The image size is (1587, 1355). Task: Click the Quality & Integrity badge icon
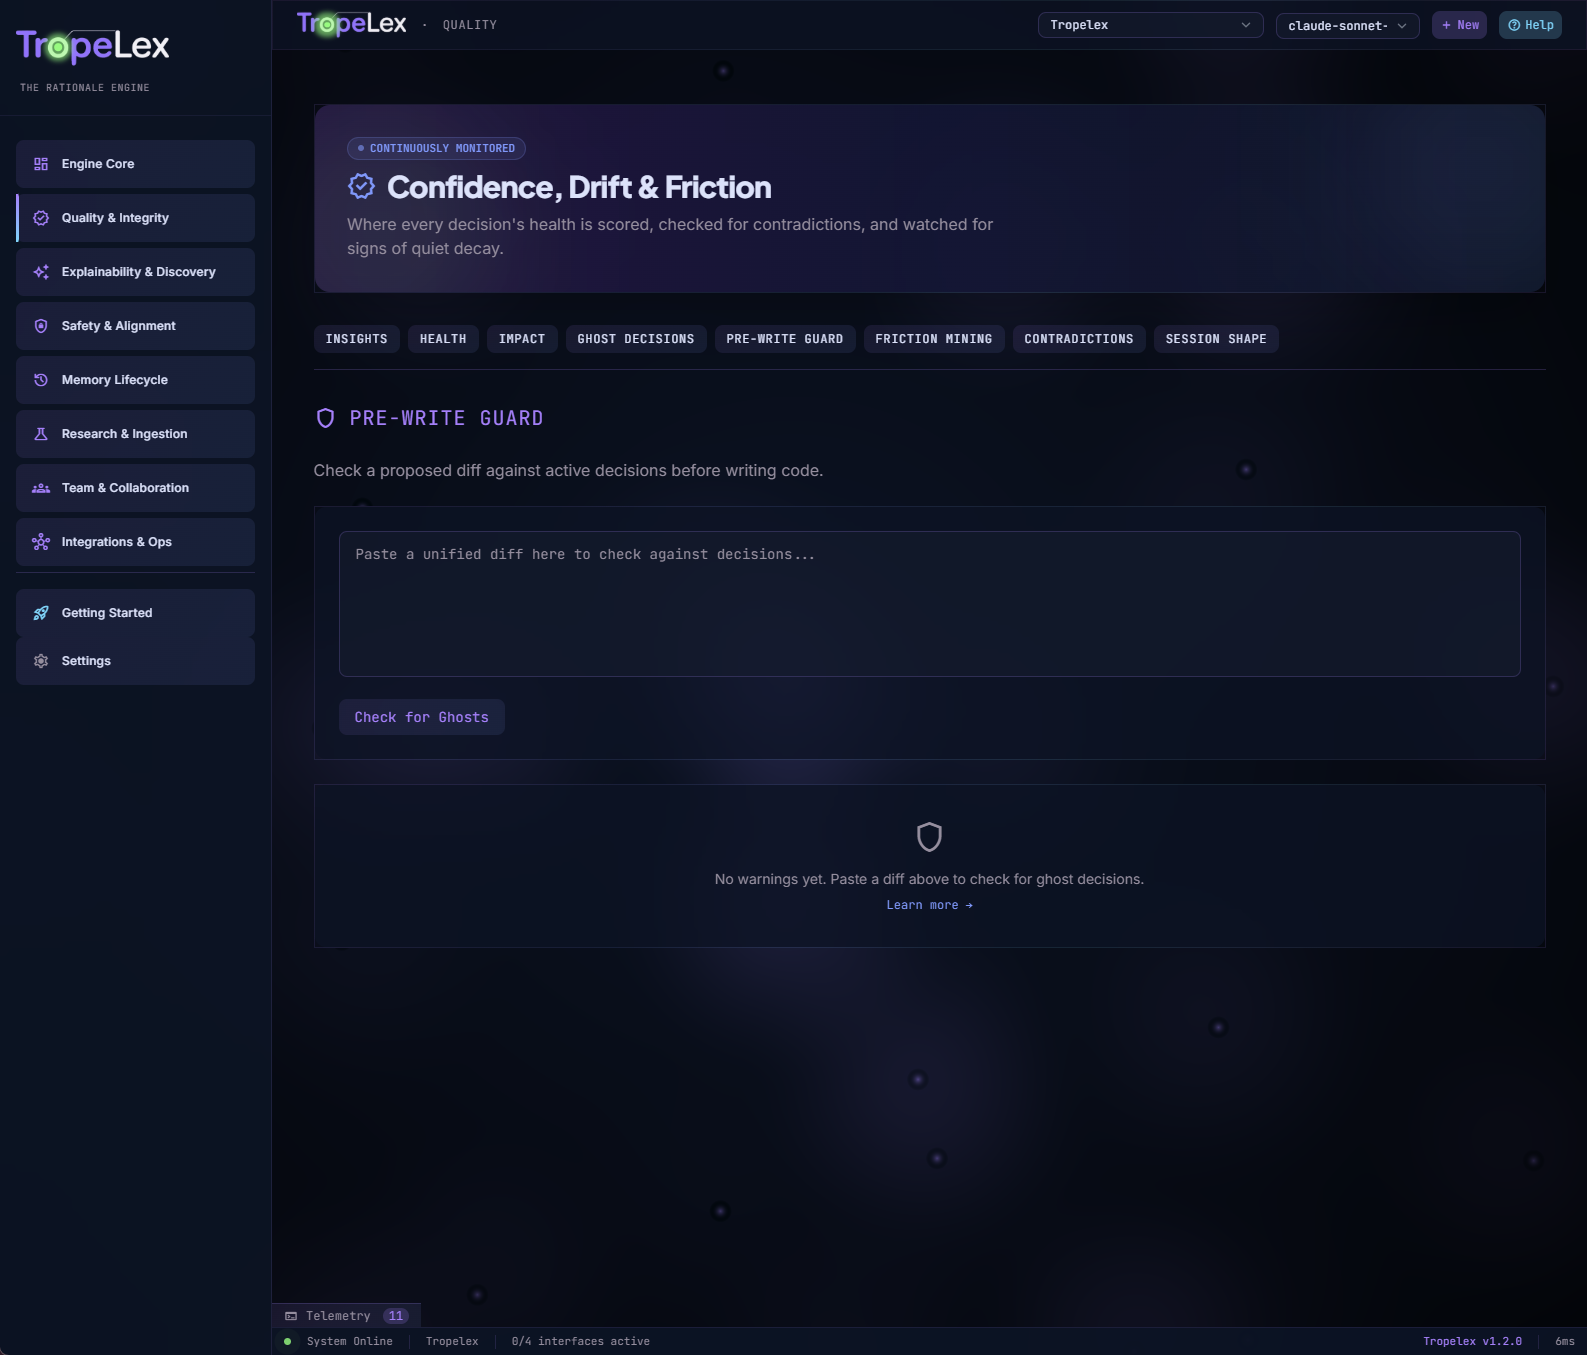point(41,218)
